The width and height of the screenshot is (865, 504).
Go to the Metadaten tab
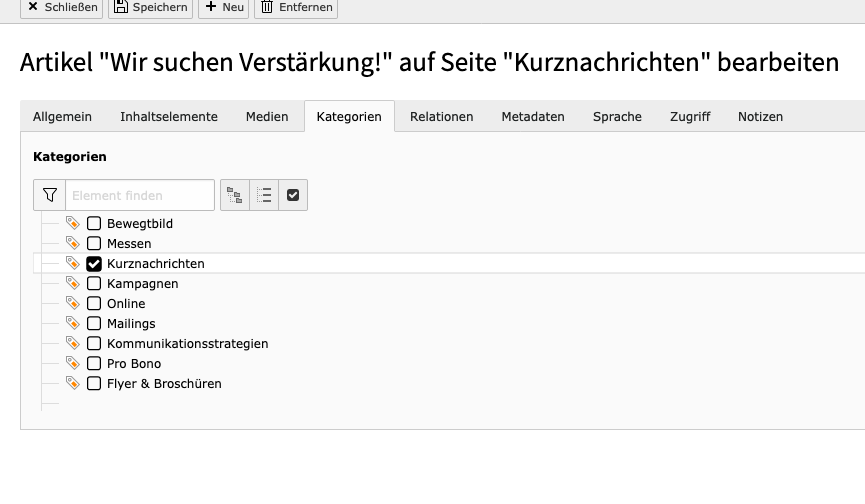coord(533,117)
